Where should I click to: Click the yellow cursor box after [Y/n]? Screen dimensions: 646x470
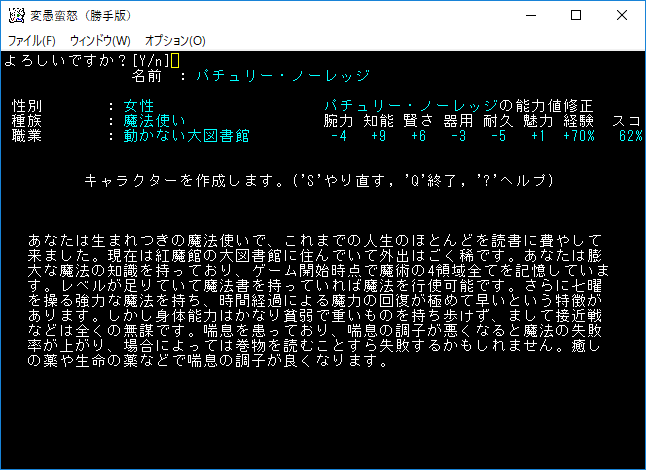point(176,60)
